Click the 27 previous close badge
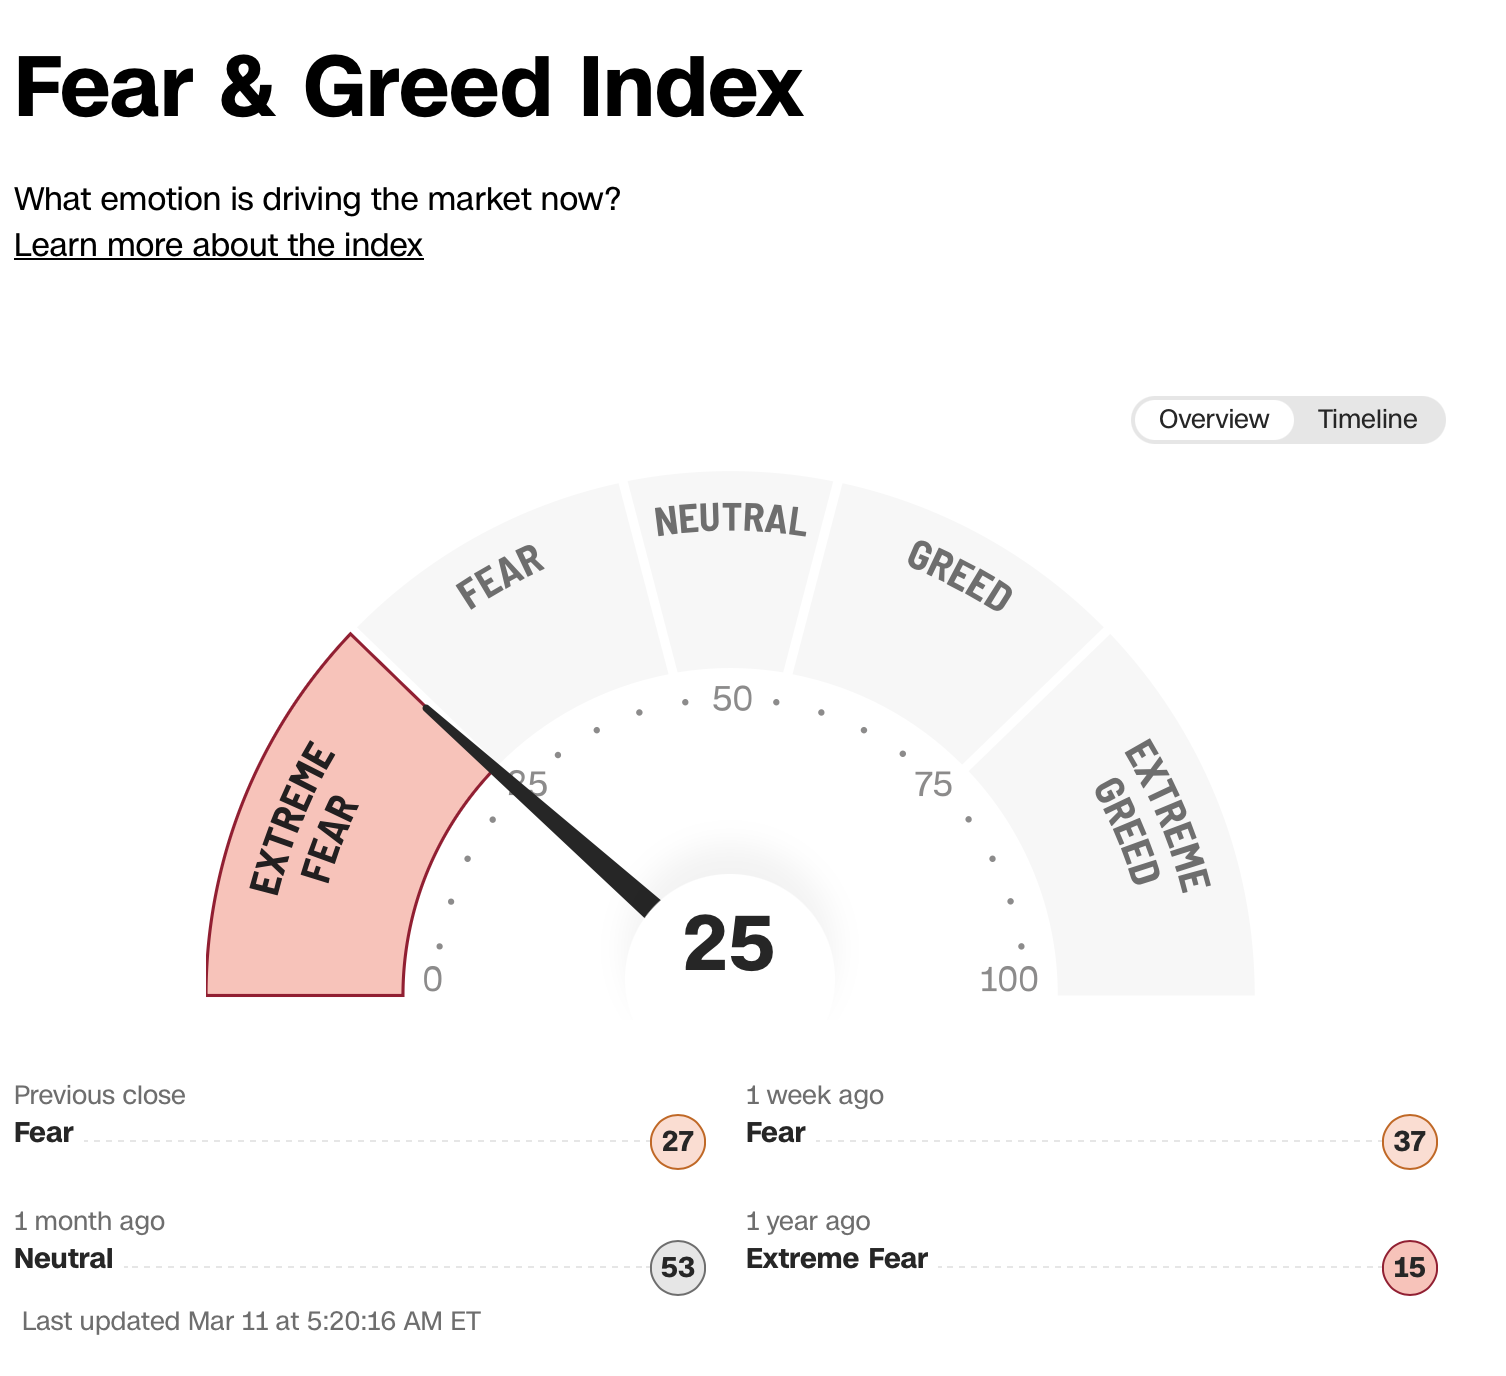The image size is (1506, 1376). (677, 1141)
